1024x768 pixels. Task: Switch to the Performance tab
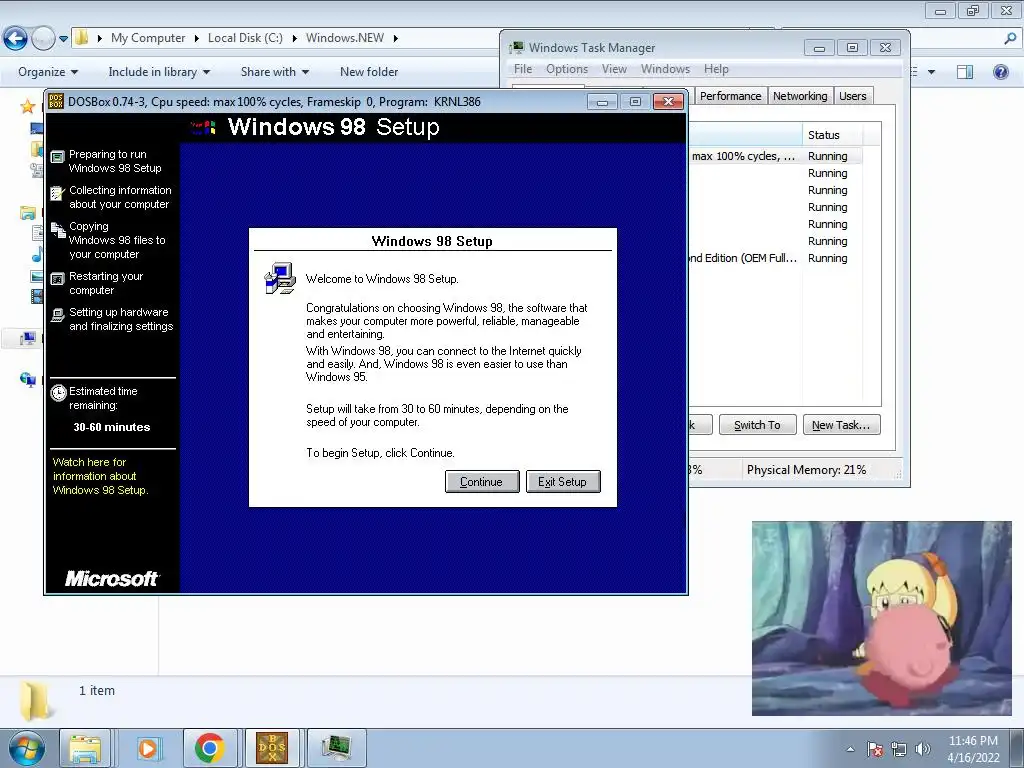pos(730,96)
